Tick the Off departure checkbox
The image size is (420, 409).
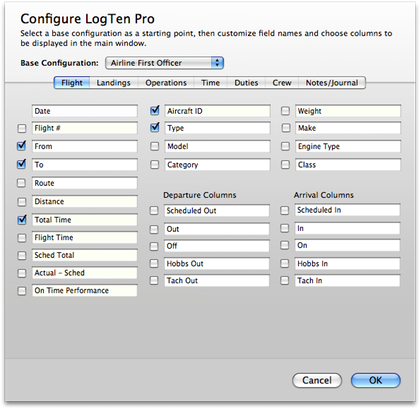[154, 246]
